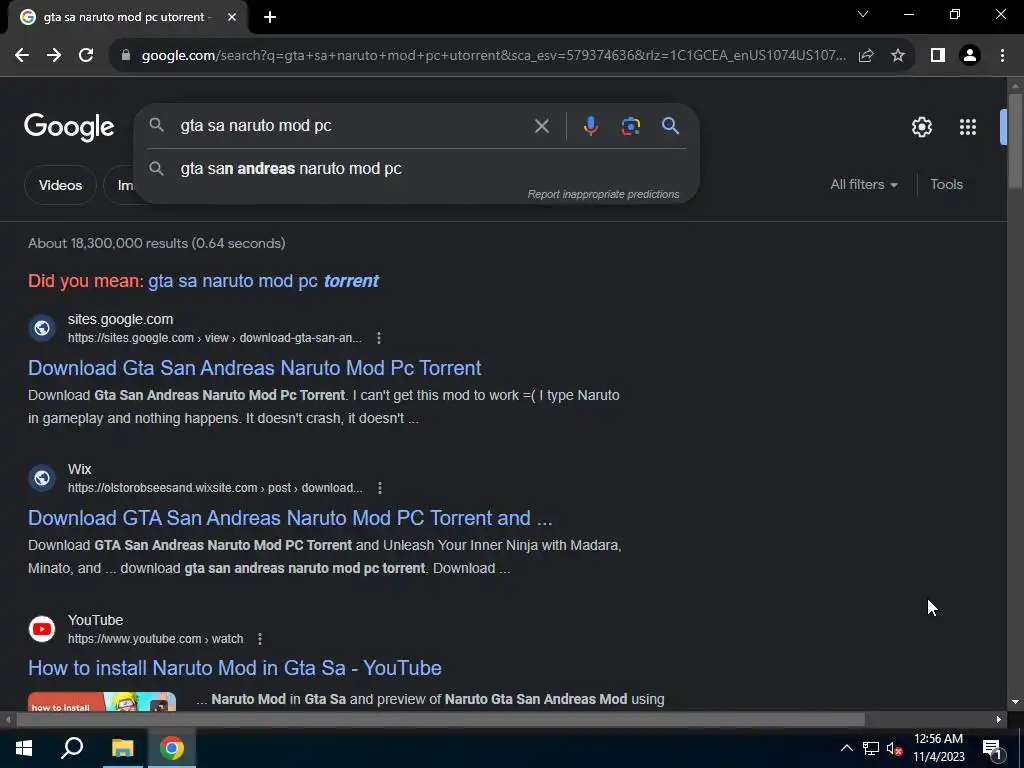Image resolution: width=1024 pixels, height=768 pixels.
Task: Open the clock showing 12:56 AM
Action: point(938,748)
